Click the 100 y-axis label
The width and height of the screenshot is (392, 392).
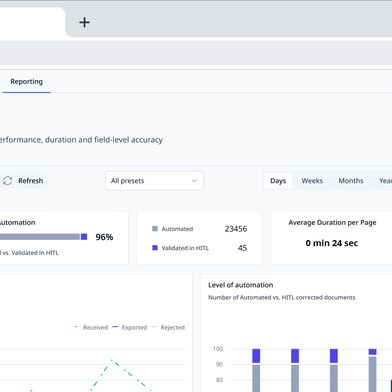[x=218, y=349]
